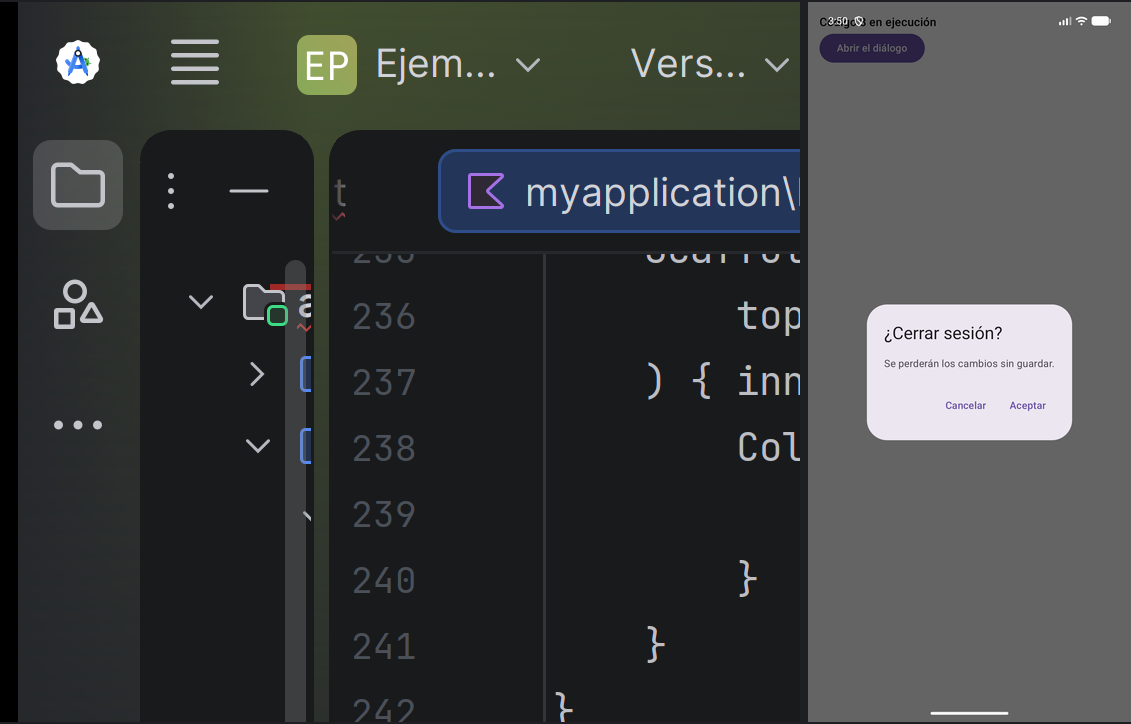Select the module folder icon in project tree

pos(265,304)
